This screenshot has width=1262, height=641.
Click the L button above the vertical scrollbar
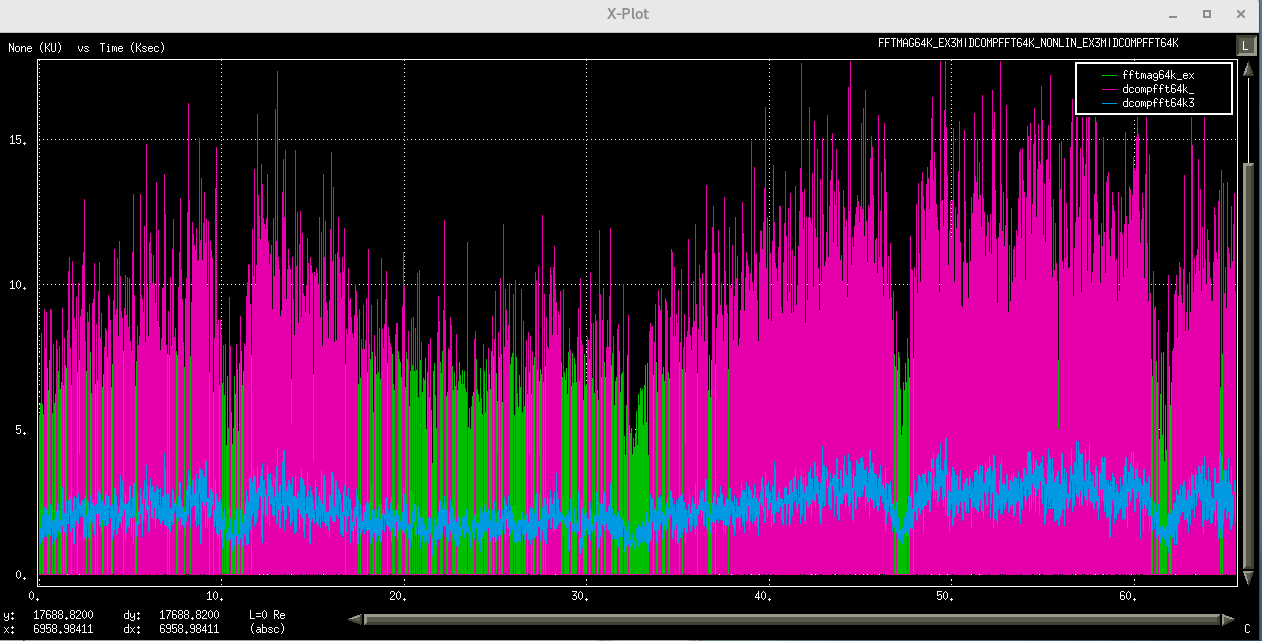click(1245, 46)
